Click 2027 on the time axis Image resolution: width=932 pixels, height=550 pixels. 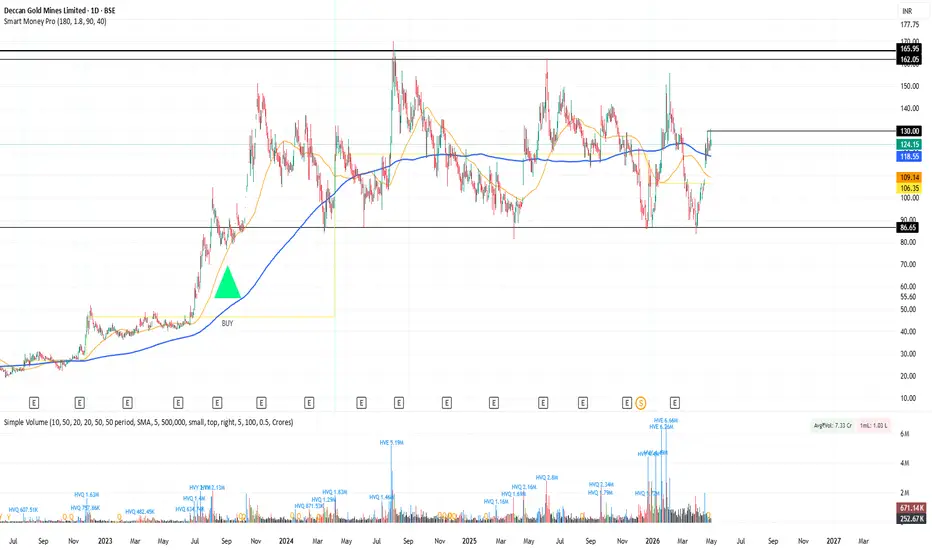tap(833, 541)
